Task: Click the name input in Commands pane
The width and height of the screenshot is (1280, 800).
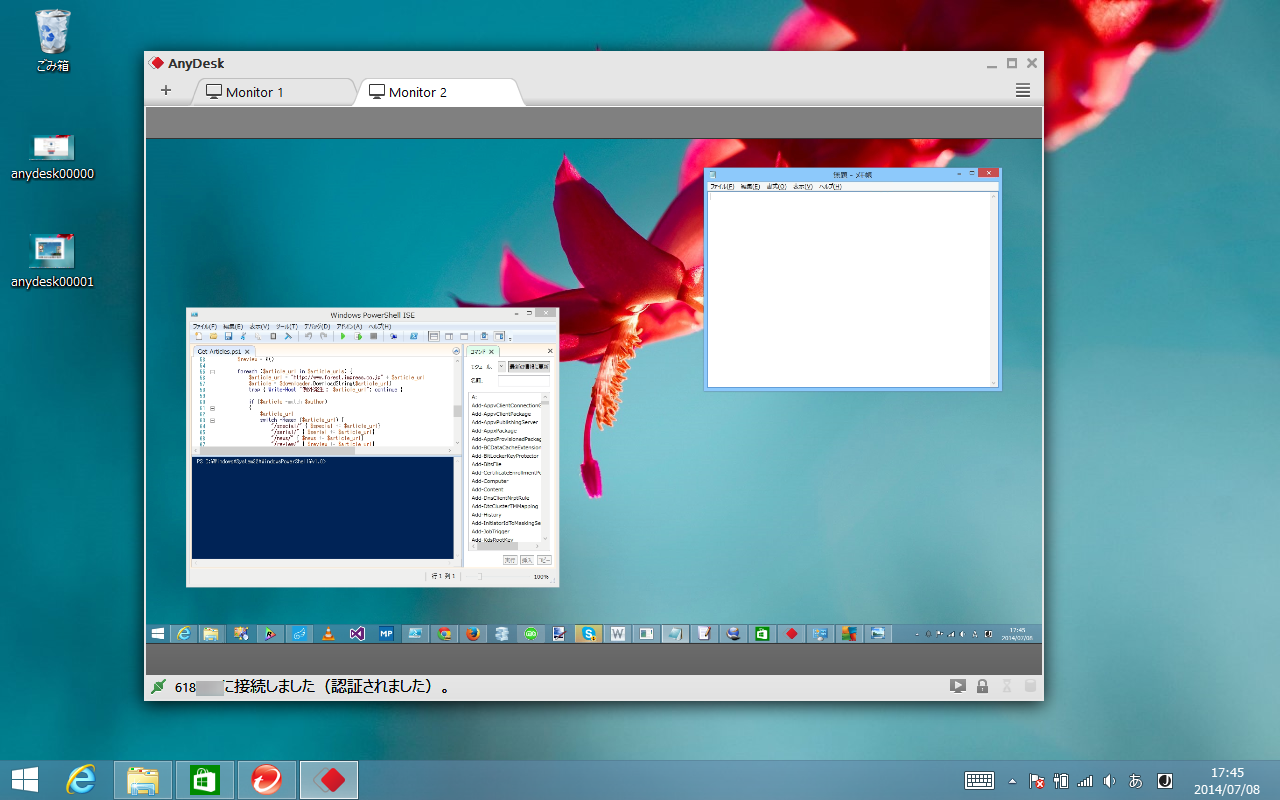Action: (524, 380)
